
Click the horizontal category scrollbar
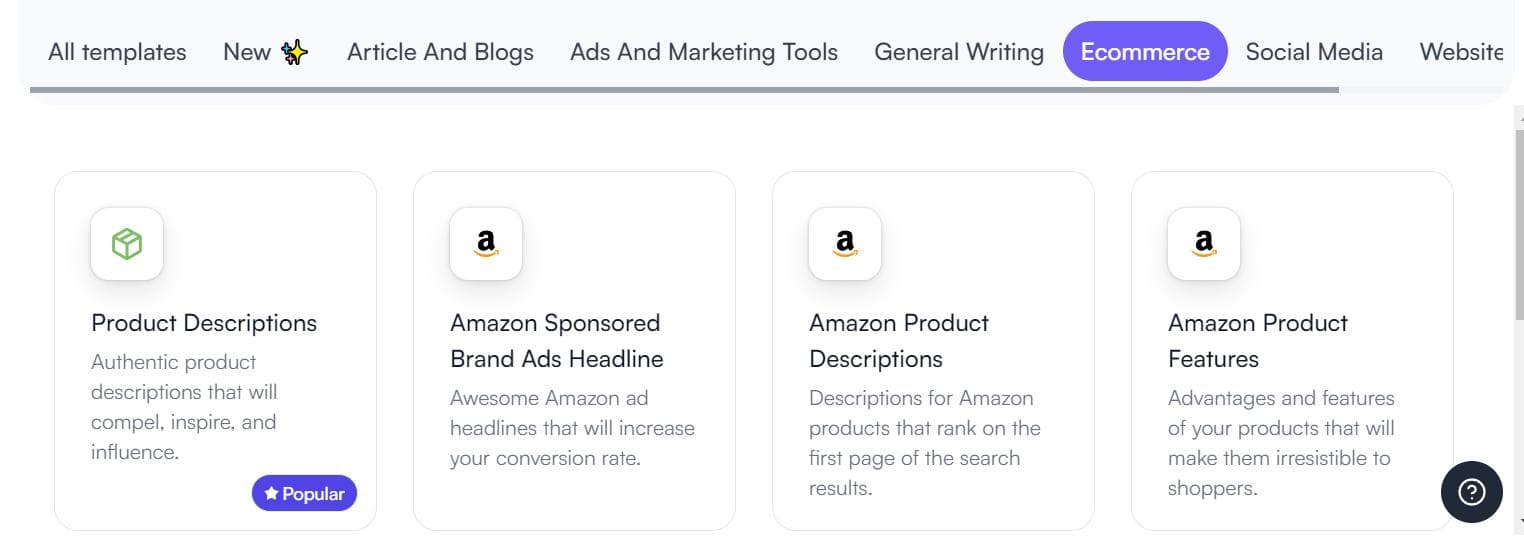click(x=684, y=90)
